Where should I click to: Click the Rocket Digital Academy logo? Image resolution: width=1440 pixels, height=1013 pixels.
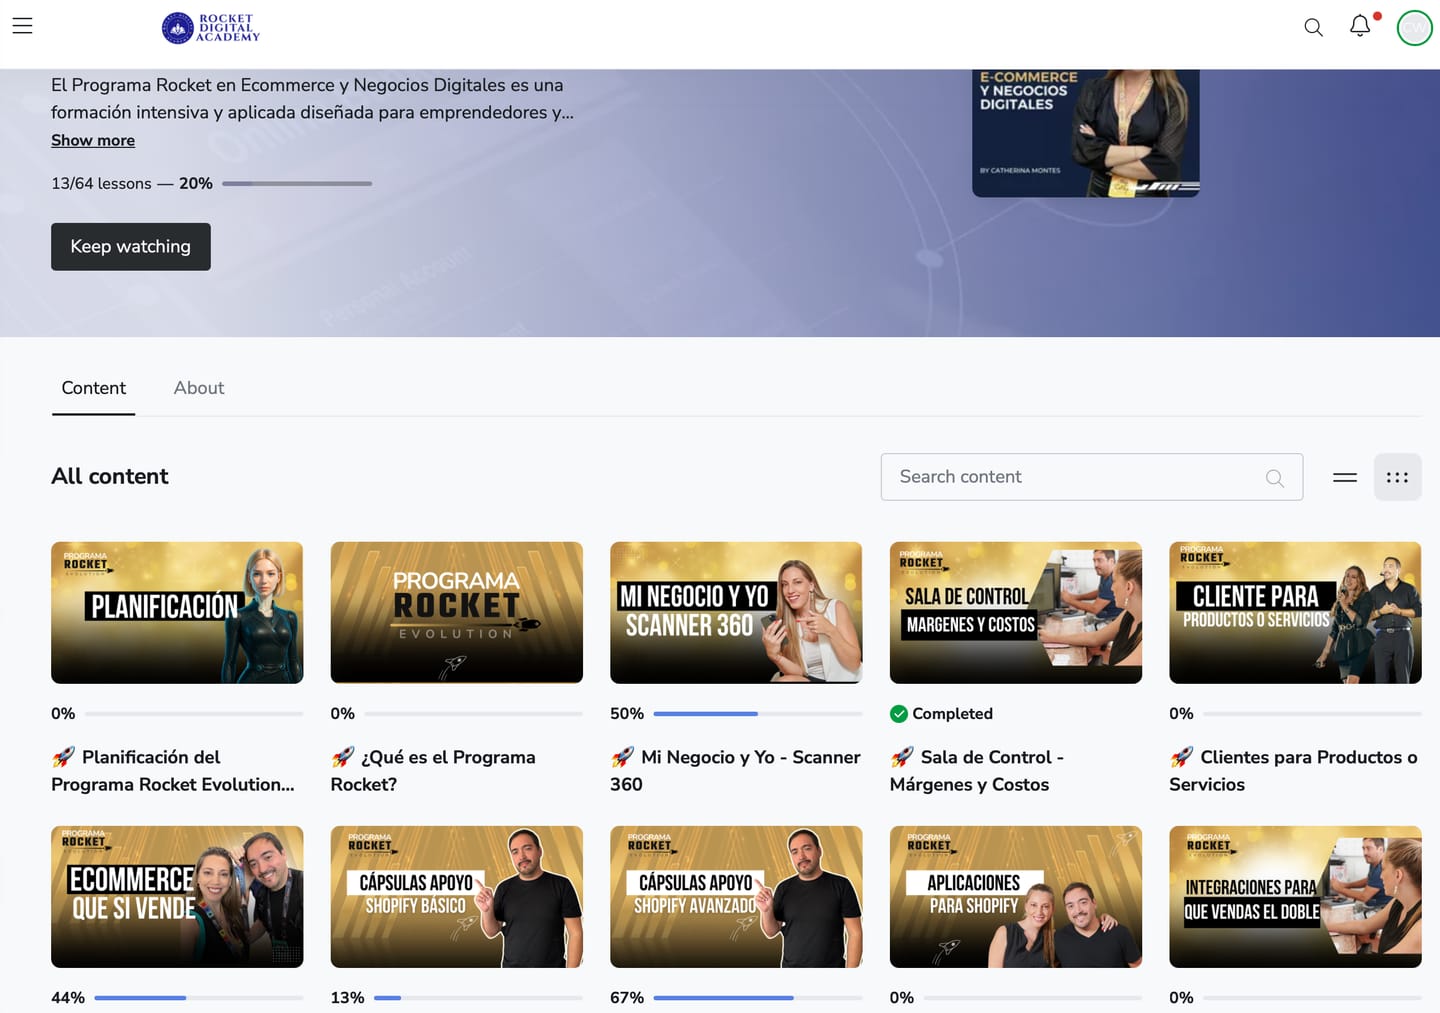tap(211, 28)
